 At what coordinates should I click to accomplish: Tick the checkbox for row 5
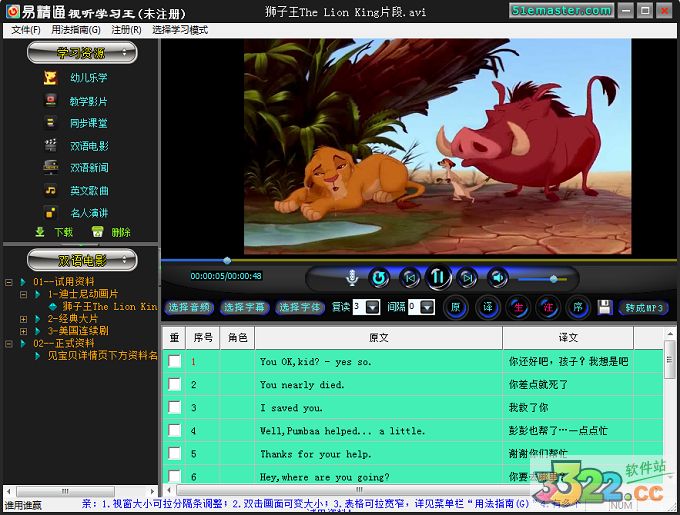174,453
